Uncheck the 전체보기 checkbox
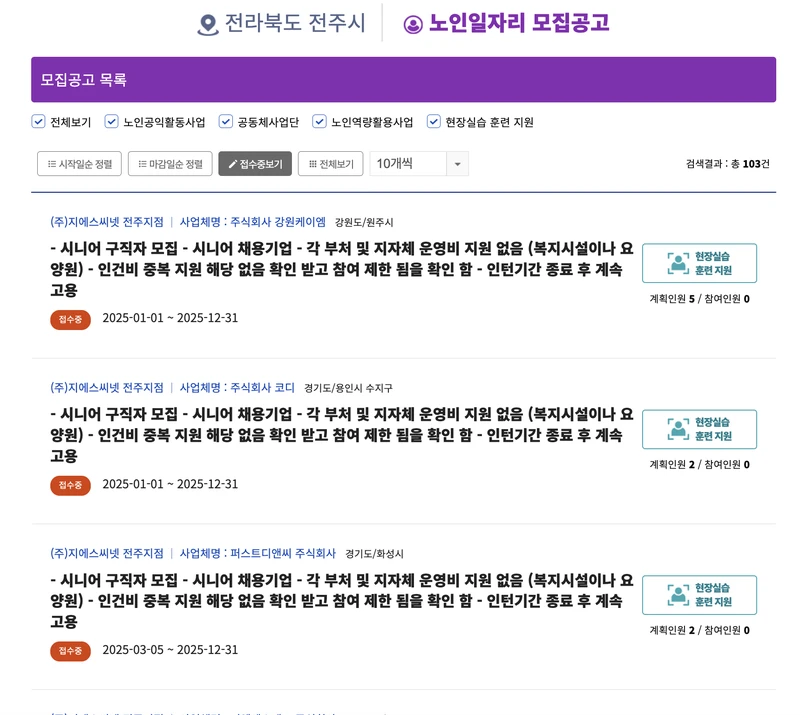 (x=37, y=121)
